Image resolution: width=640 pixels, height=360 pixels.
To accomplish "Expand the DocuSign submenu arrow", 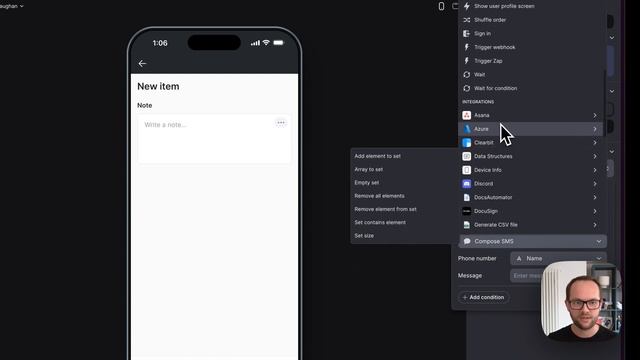I will pyautogui.click(x=595, y=211).
